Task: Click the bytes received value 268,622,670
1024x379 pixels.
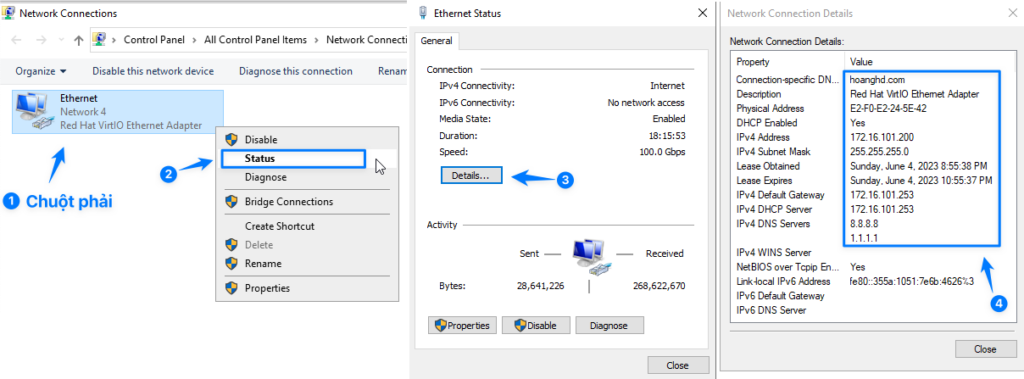Action: click(x=659, y=286)
